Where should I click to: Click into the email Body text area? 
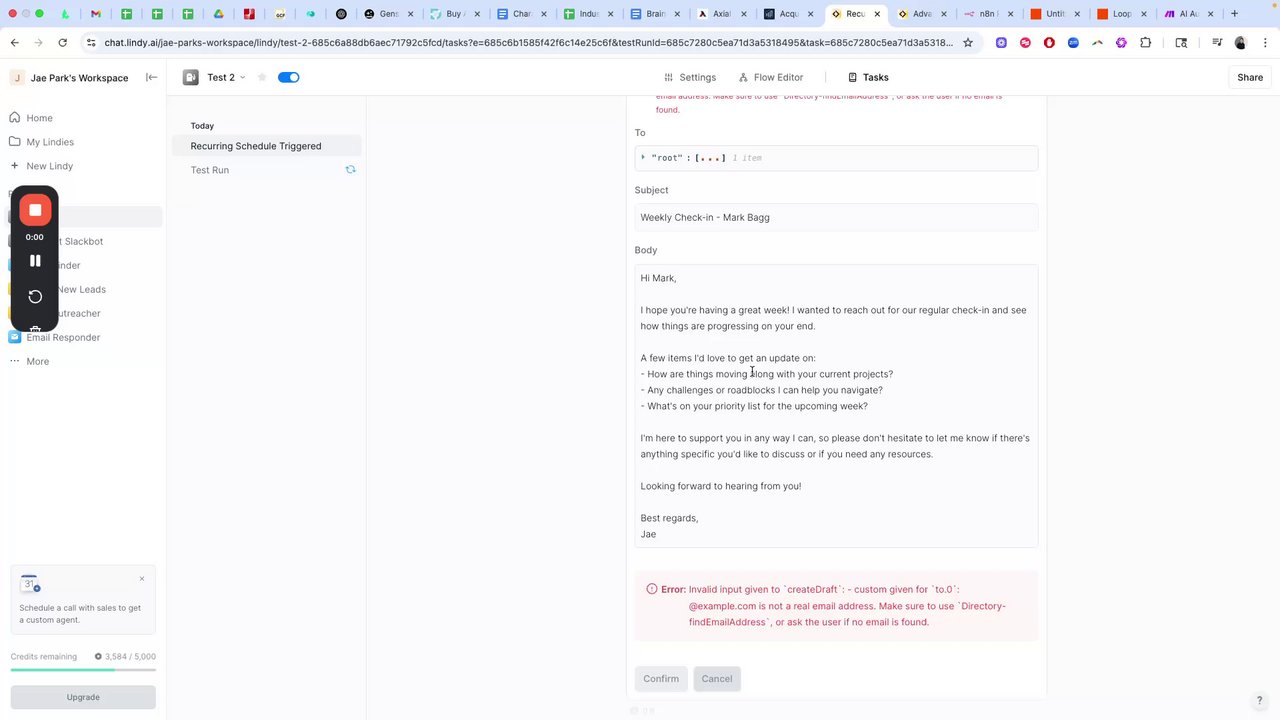(836, 406)
